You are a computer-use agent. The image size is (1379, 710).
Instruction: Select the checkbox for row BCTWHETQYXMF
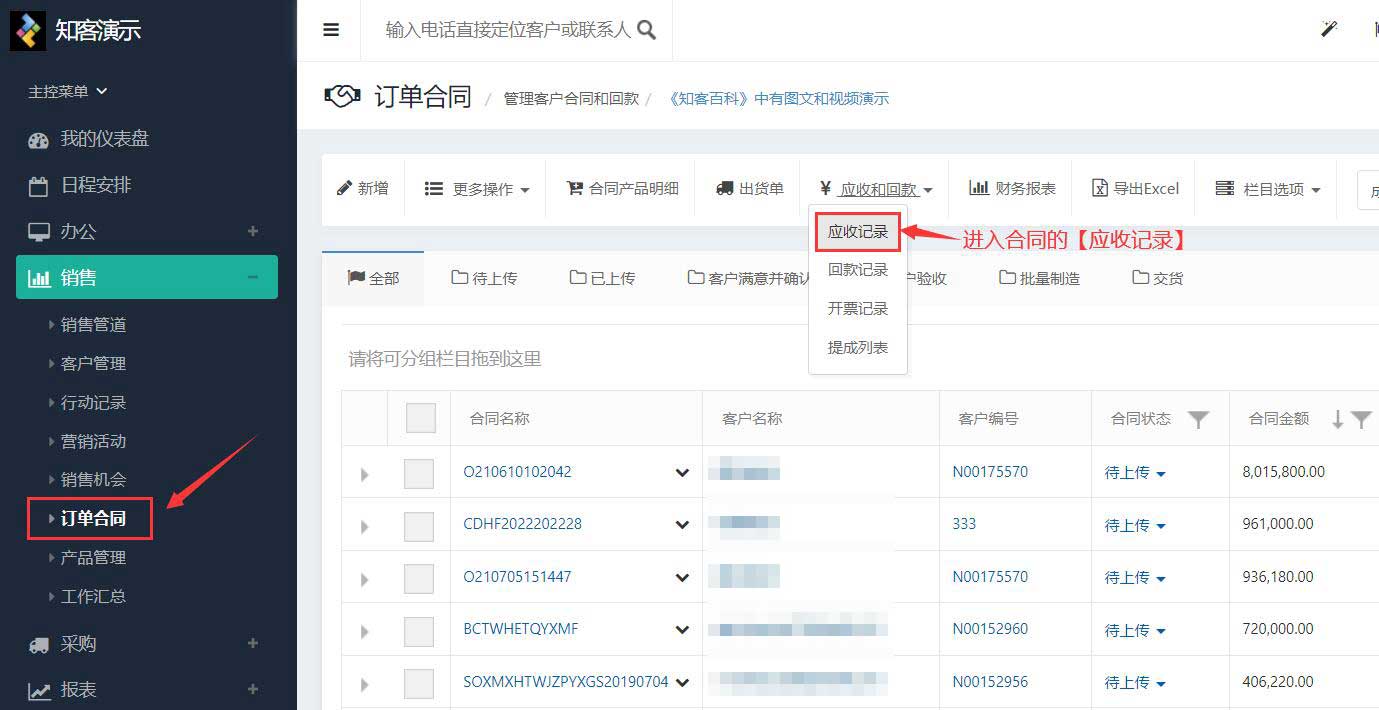(x=418, y=631)
